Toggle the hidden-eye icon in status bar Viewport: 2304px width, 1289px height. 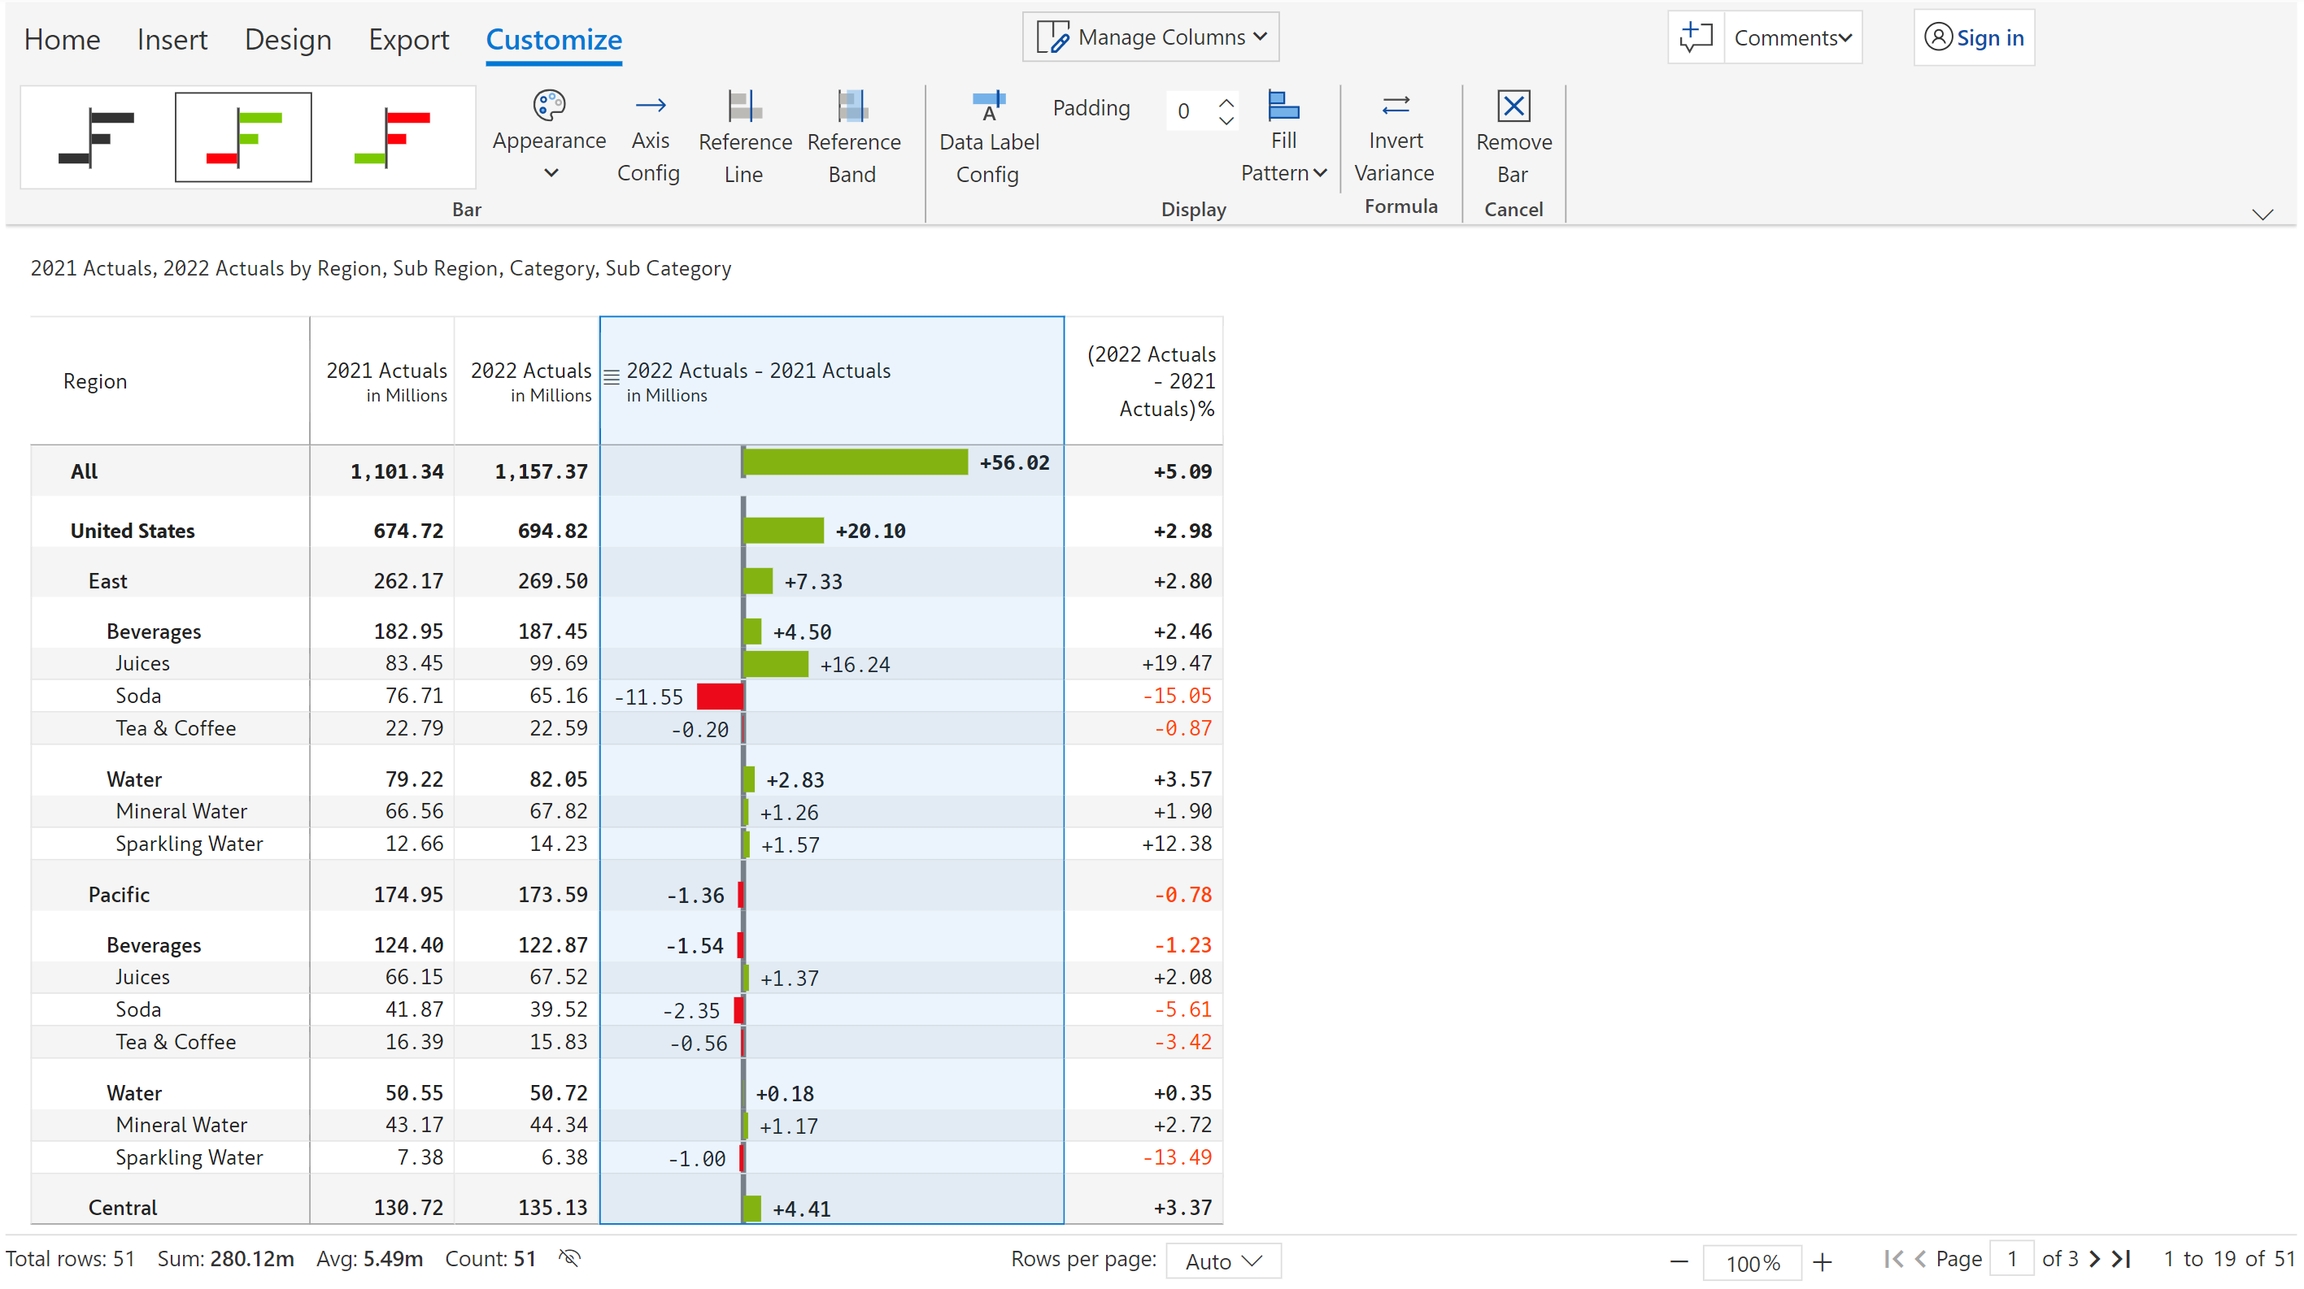(570, 1258)
